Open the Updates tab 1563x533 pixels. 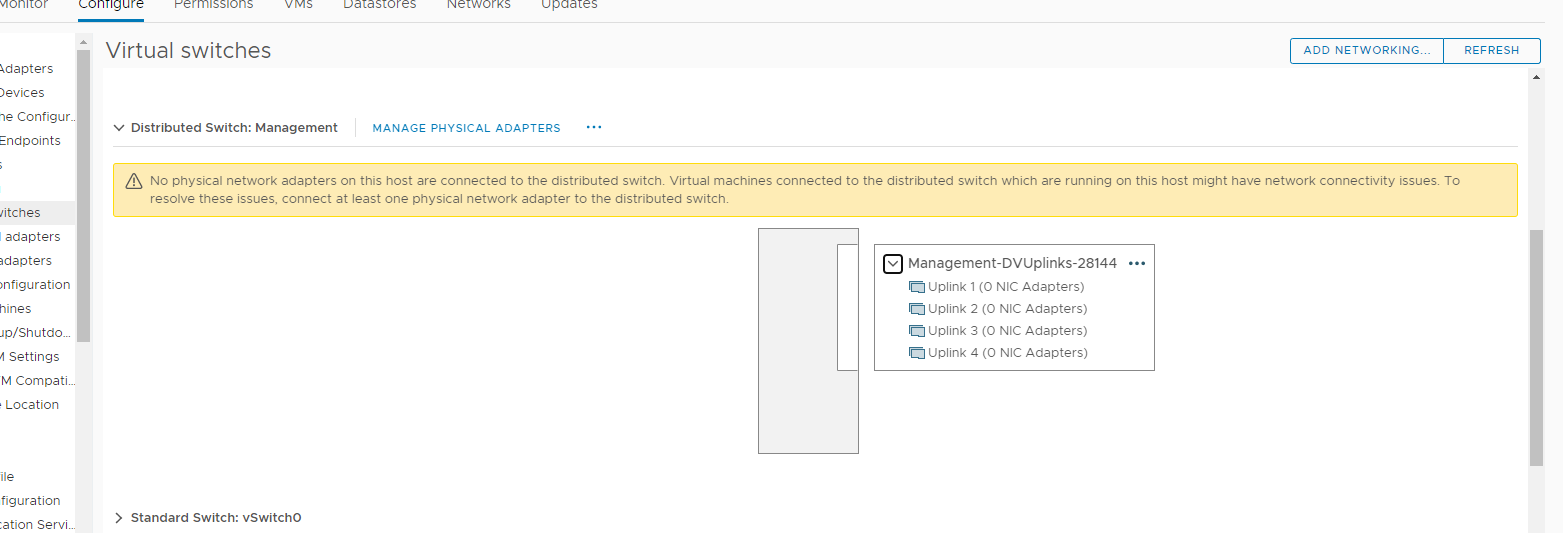(x=569, y=5)
